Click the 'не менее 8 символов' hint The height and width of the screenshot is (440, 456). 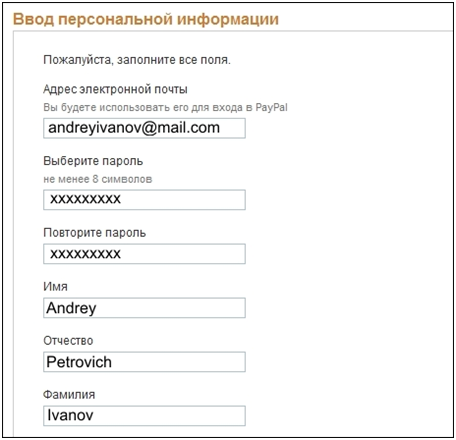click(98, 179)
